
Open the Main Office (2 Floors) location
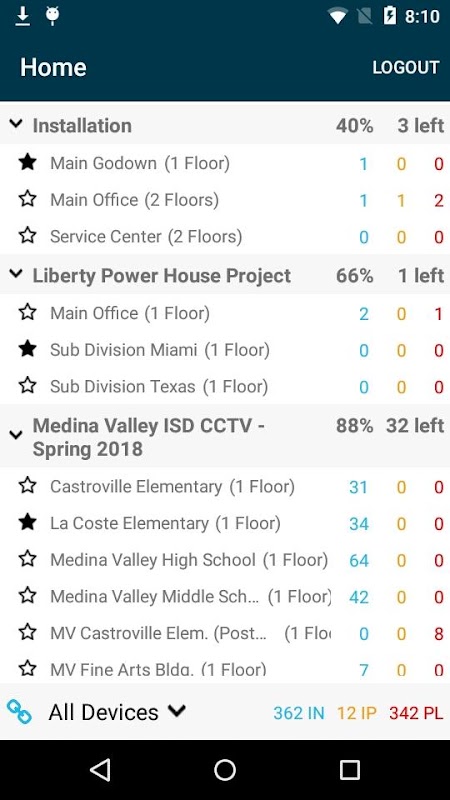click(225, 200)
